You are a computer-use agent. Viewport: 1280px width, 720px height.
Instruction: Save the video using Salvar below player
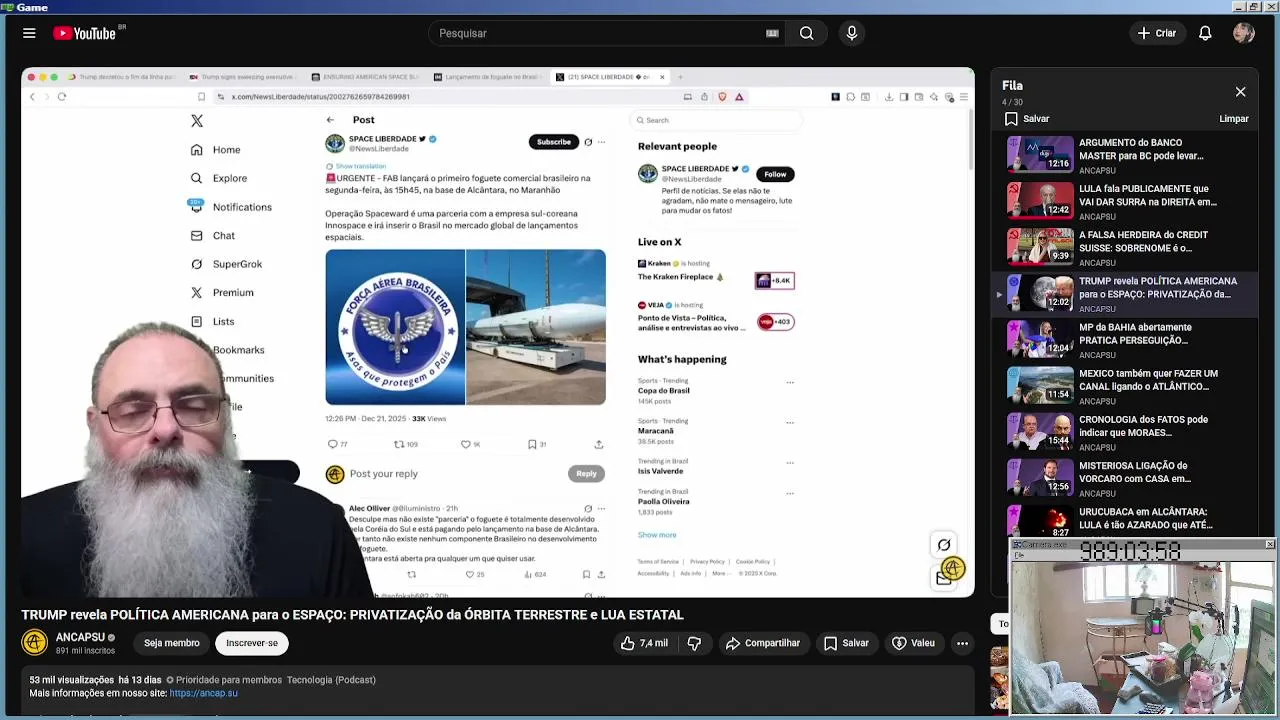846,643
